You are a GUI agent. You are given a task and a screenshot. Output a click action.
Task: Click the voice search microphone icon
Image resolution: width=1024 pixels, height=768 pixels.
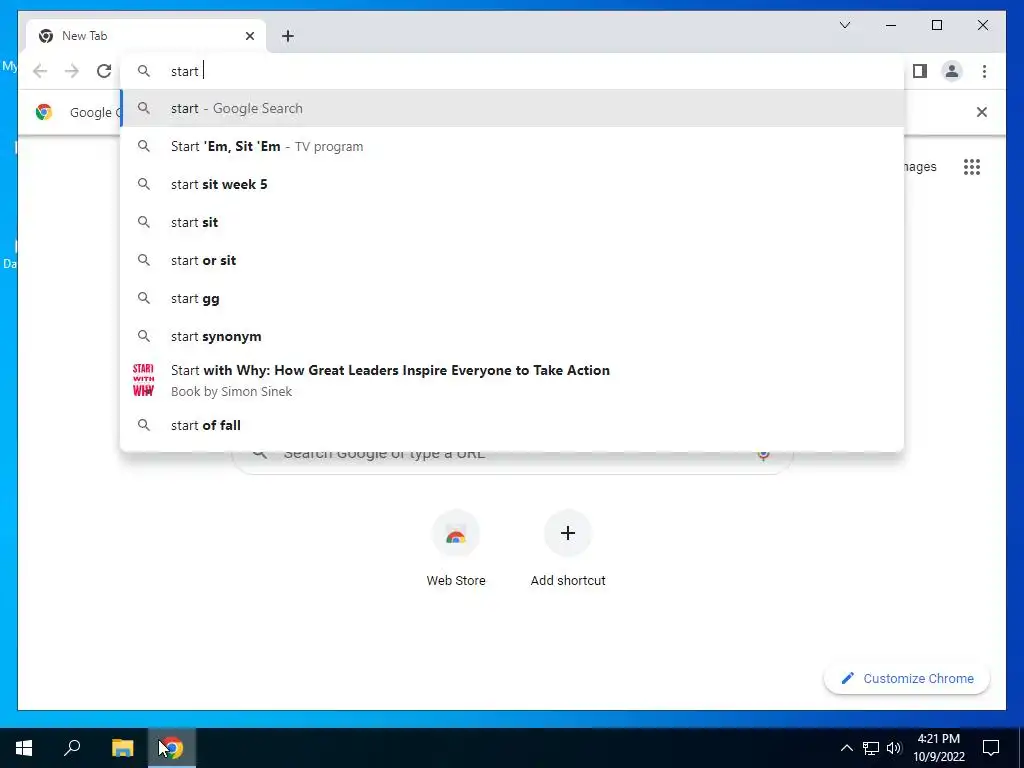tap(763, 455)
